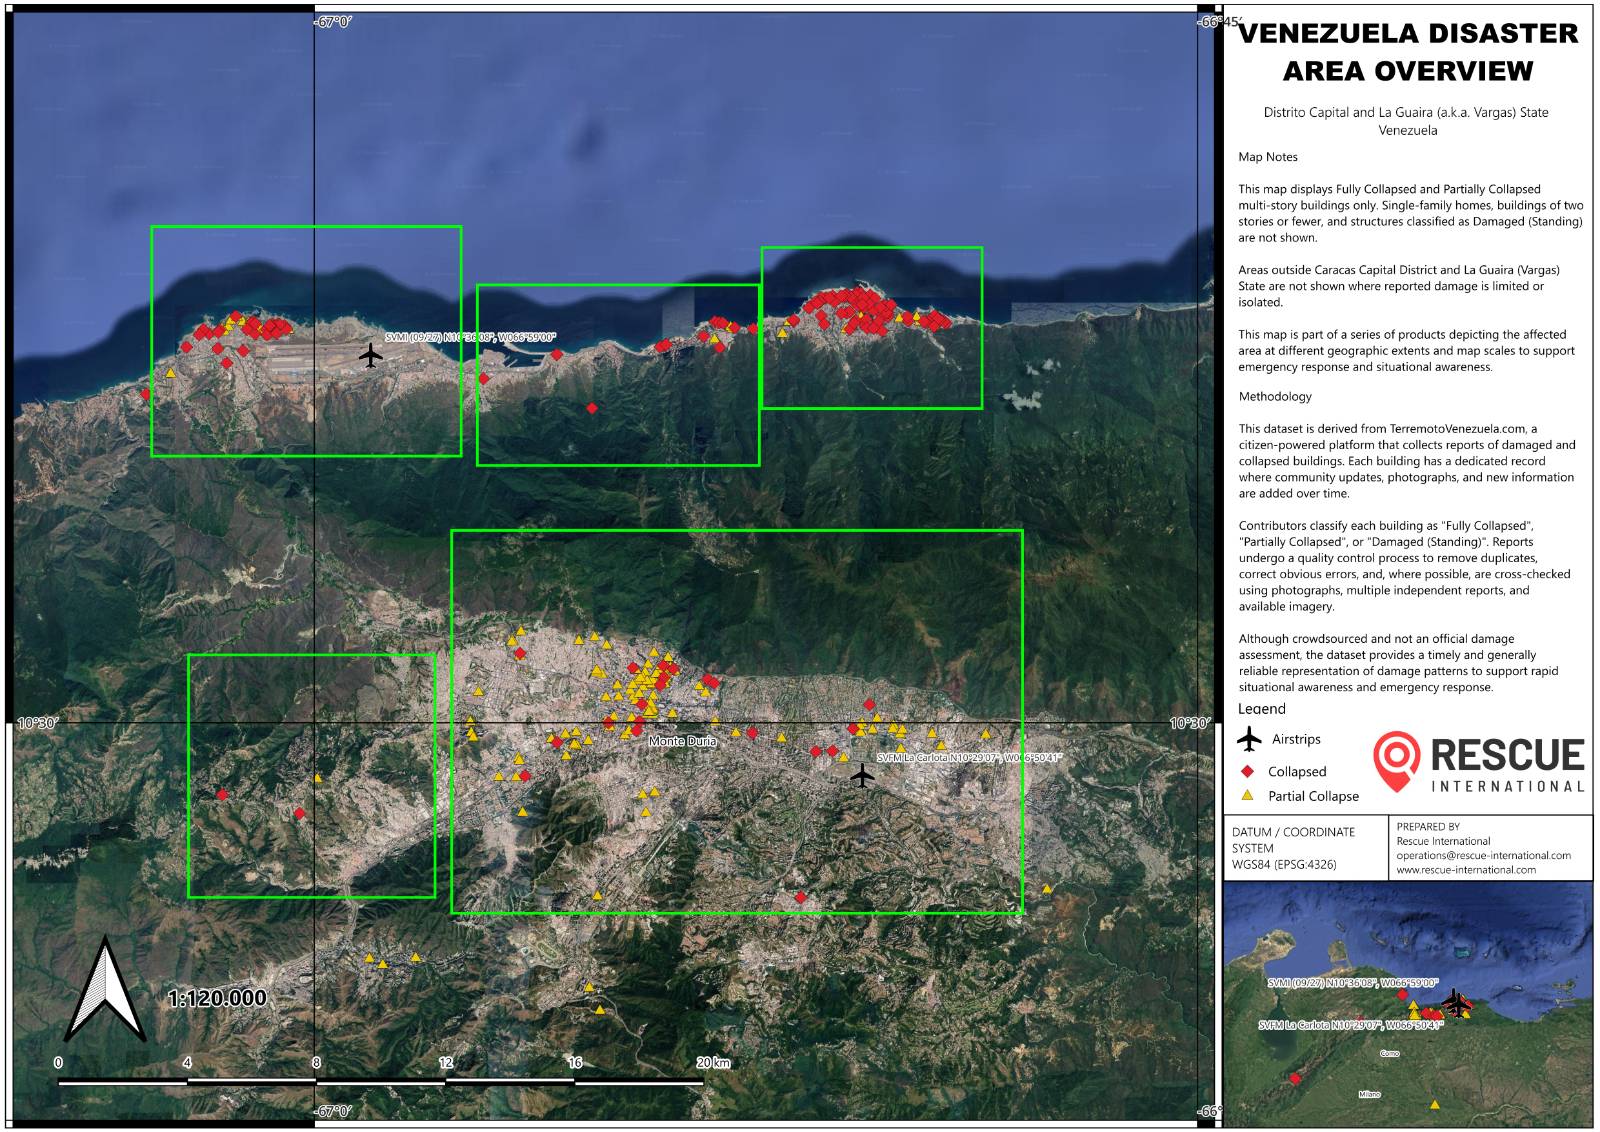This screenshot has height=1132, width=1600.
Task: Click the Rescue International location-pin logo
Action: [x=1397, y=761]
